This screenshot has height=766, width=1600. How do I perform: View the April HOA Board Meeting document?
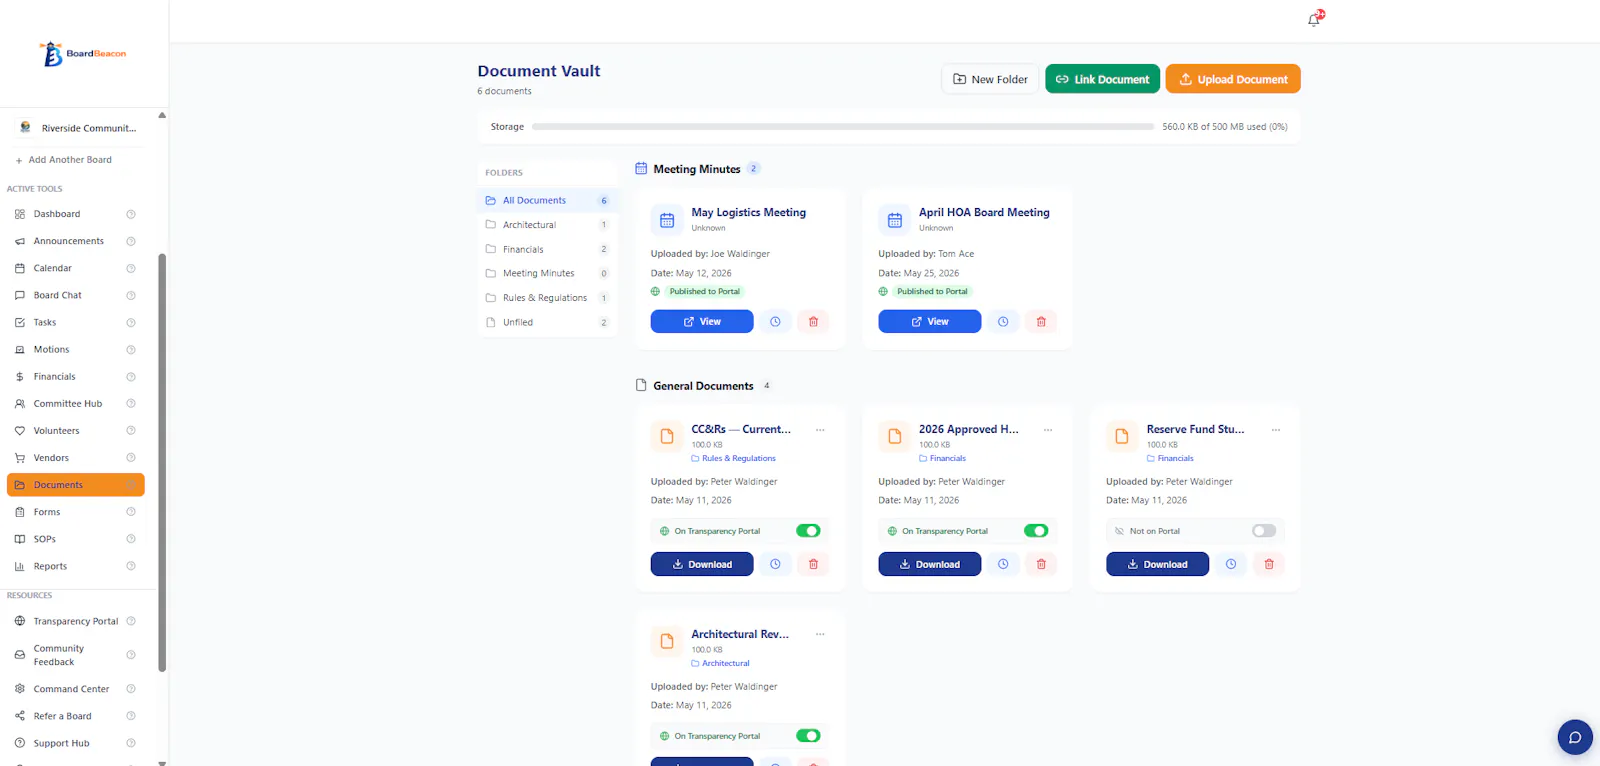pyautogui.click(x=930, y=322)
